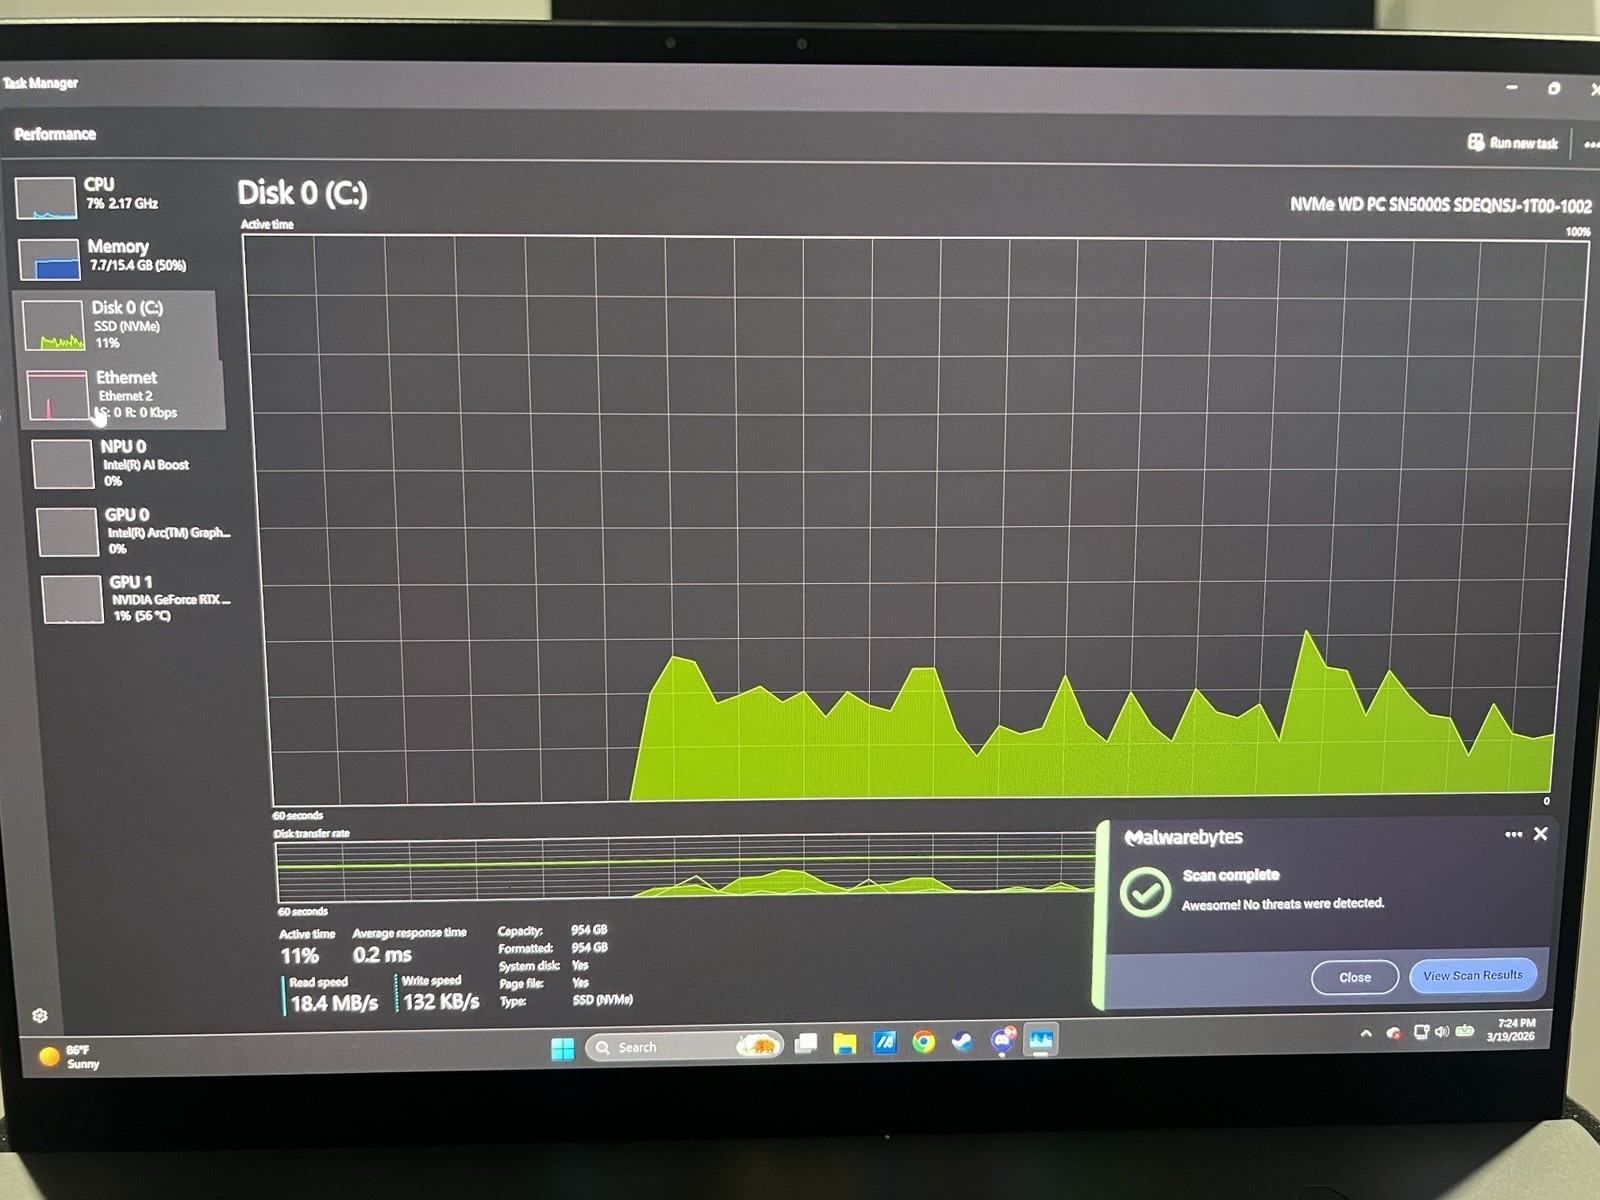Click the Write speed 132 KB/s value
The image size is (1600, 1200).
[441, 1001]
